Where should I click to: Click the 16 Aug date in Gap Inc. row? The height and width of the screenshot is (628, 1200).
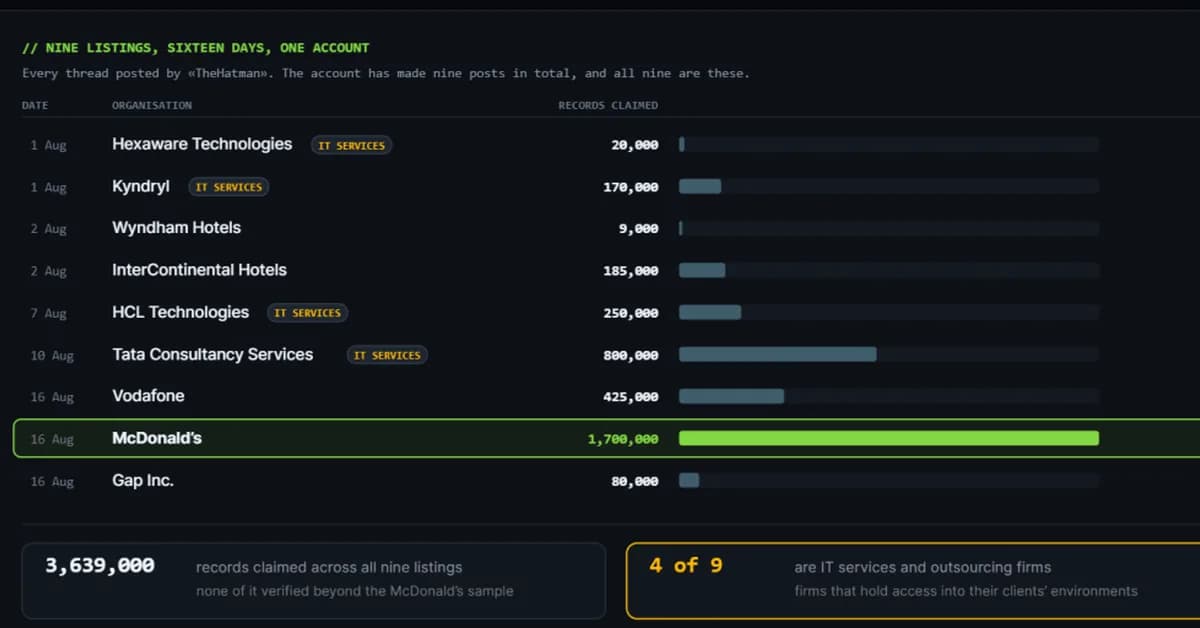(52, 481)
